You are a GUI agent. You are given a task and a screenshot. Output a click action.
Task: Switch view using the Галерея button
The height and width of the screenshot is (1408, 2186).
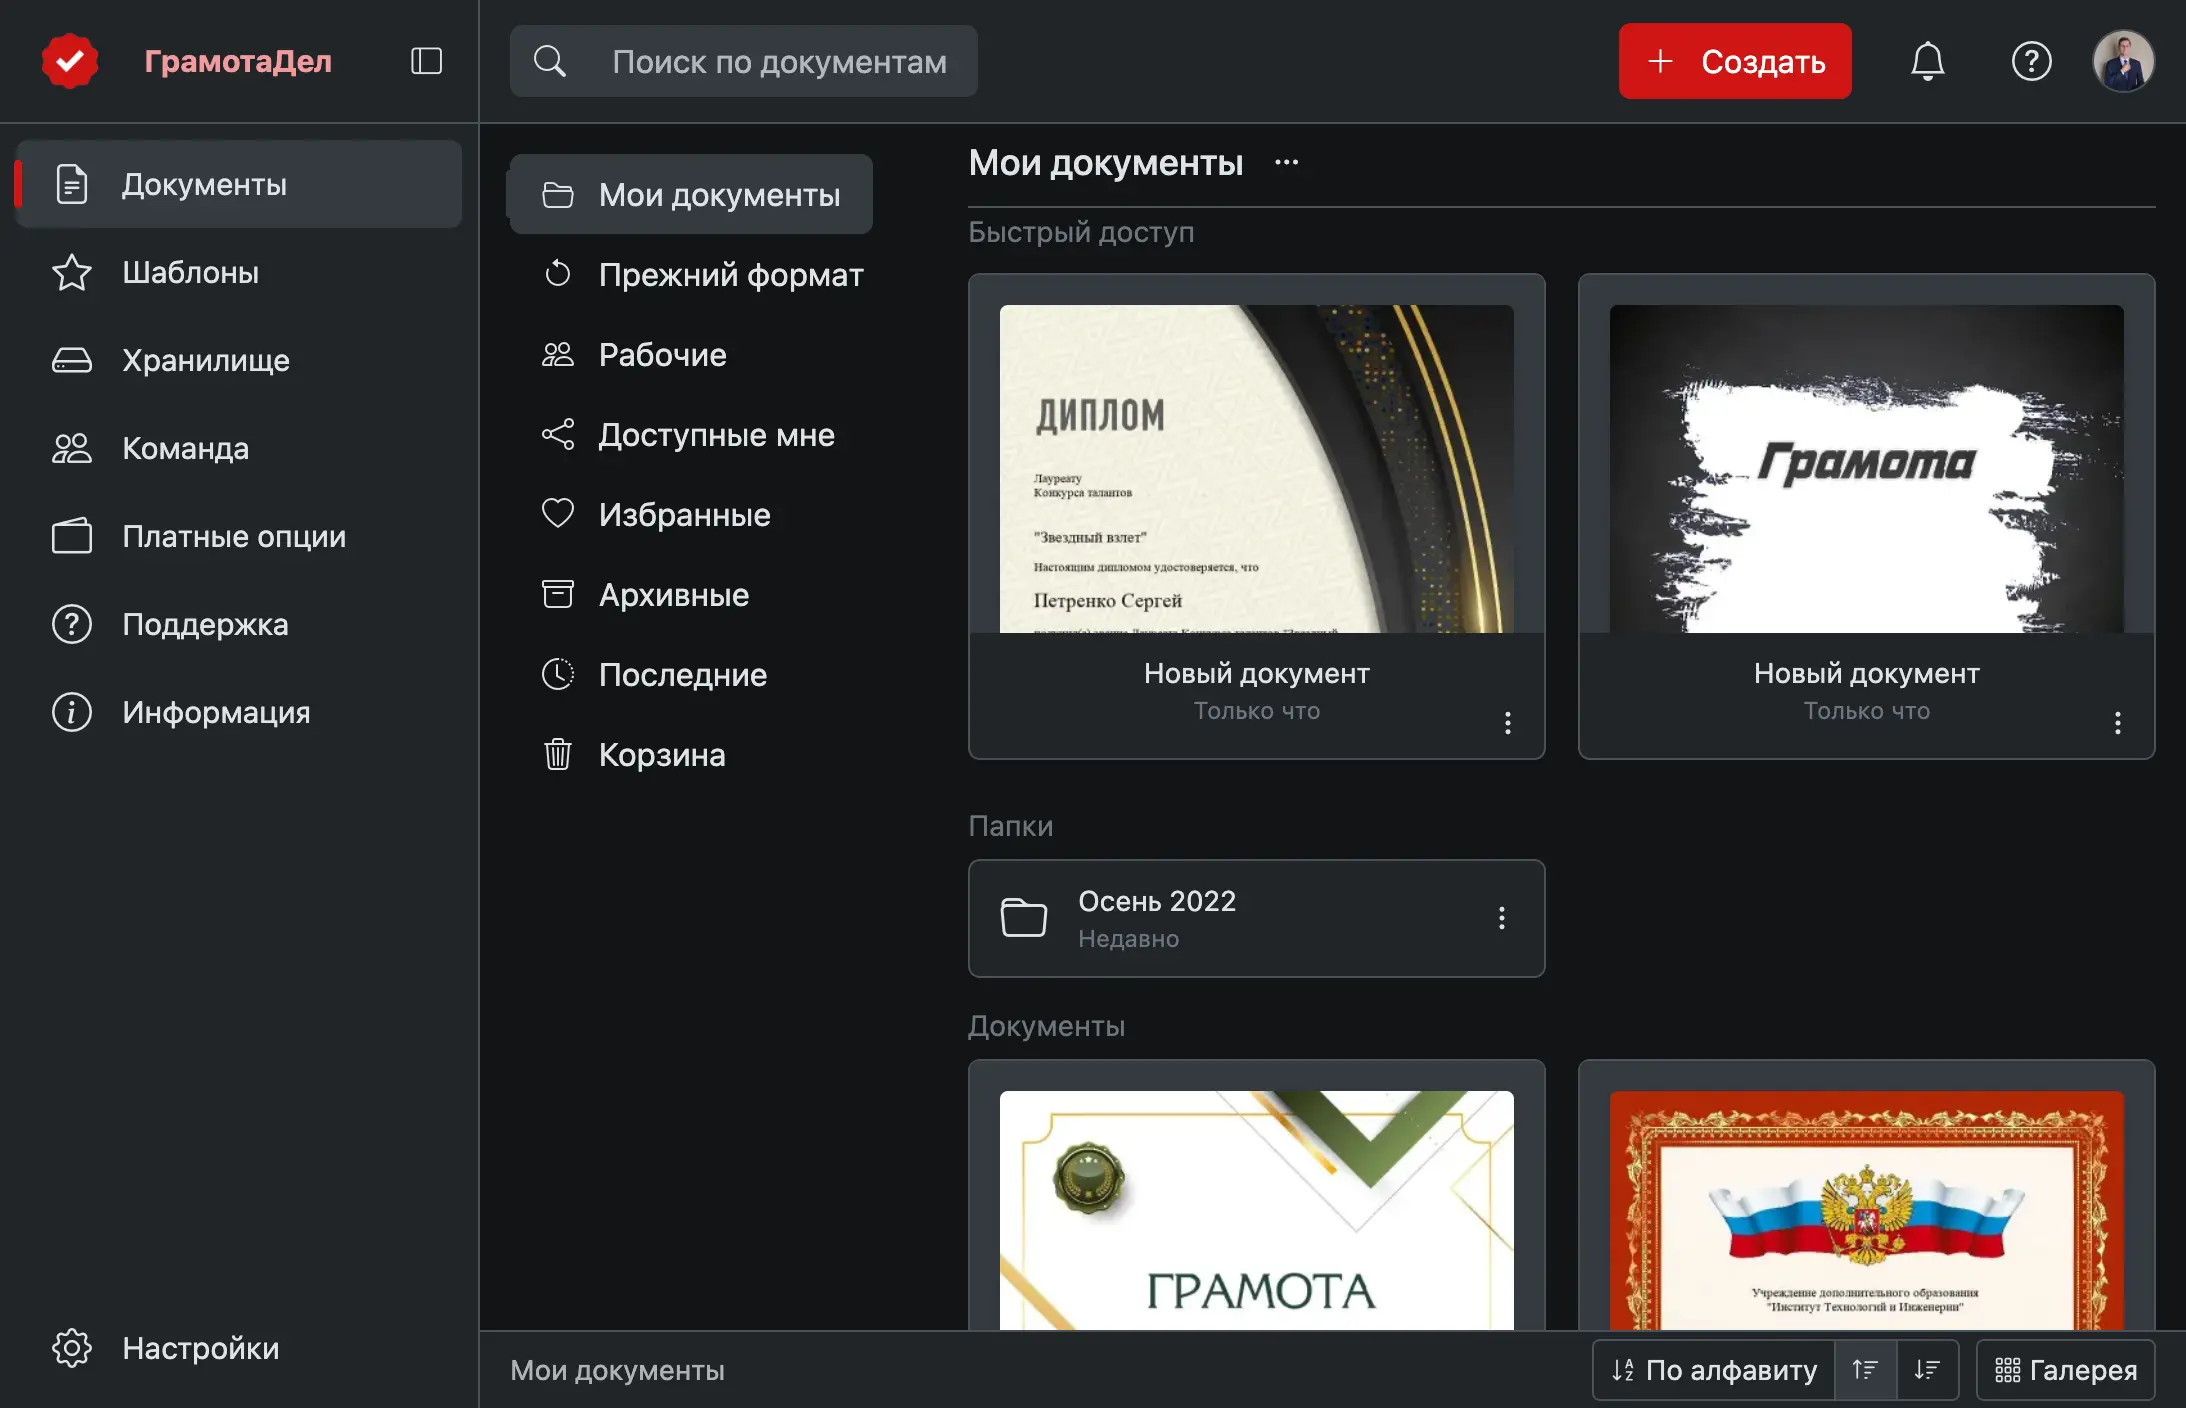(2066, 1370)
